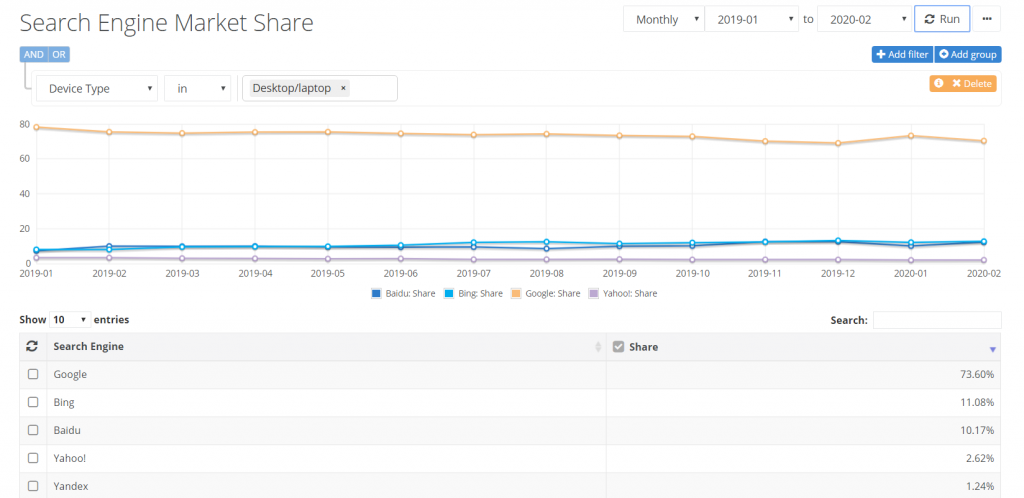This screenshot has width=1024, height=498.
Task: Sort by Search Engine column arrows
Action: (598, 347)
